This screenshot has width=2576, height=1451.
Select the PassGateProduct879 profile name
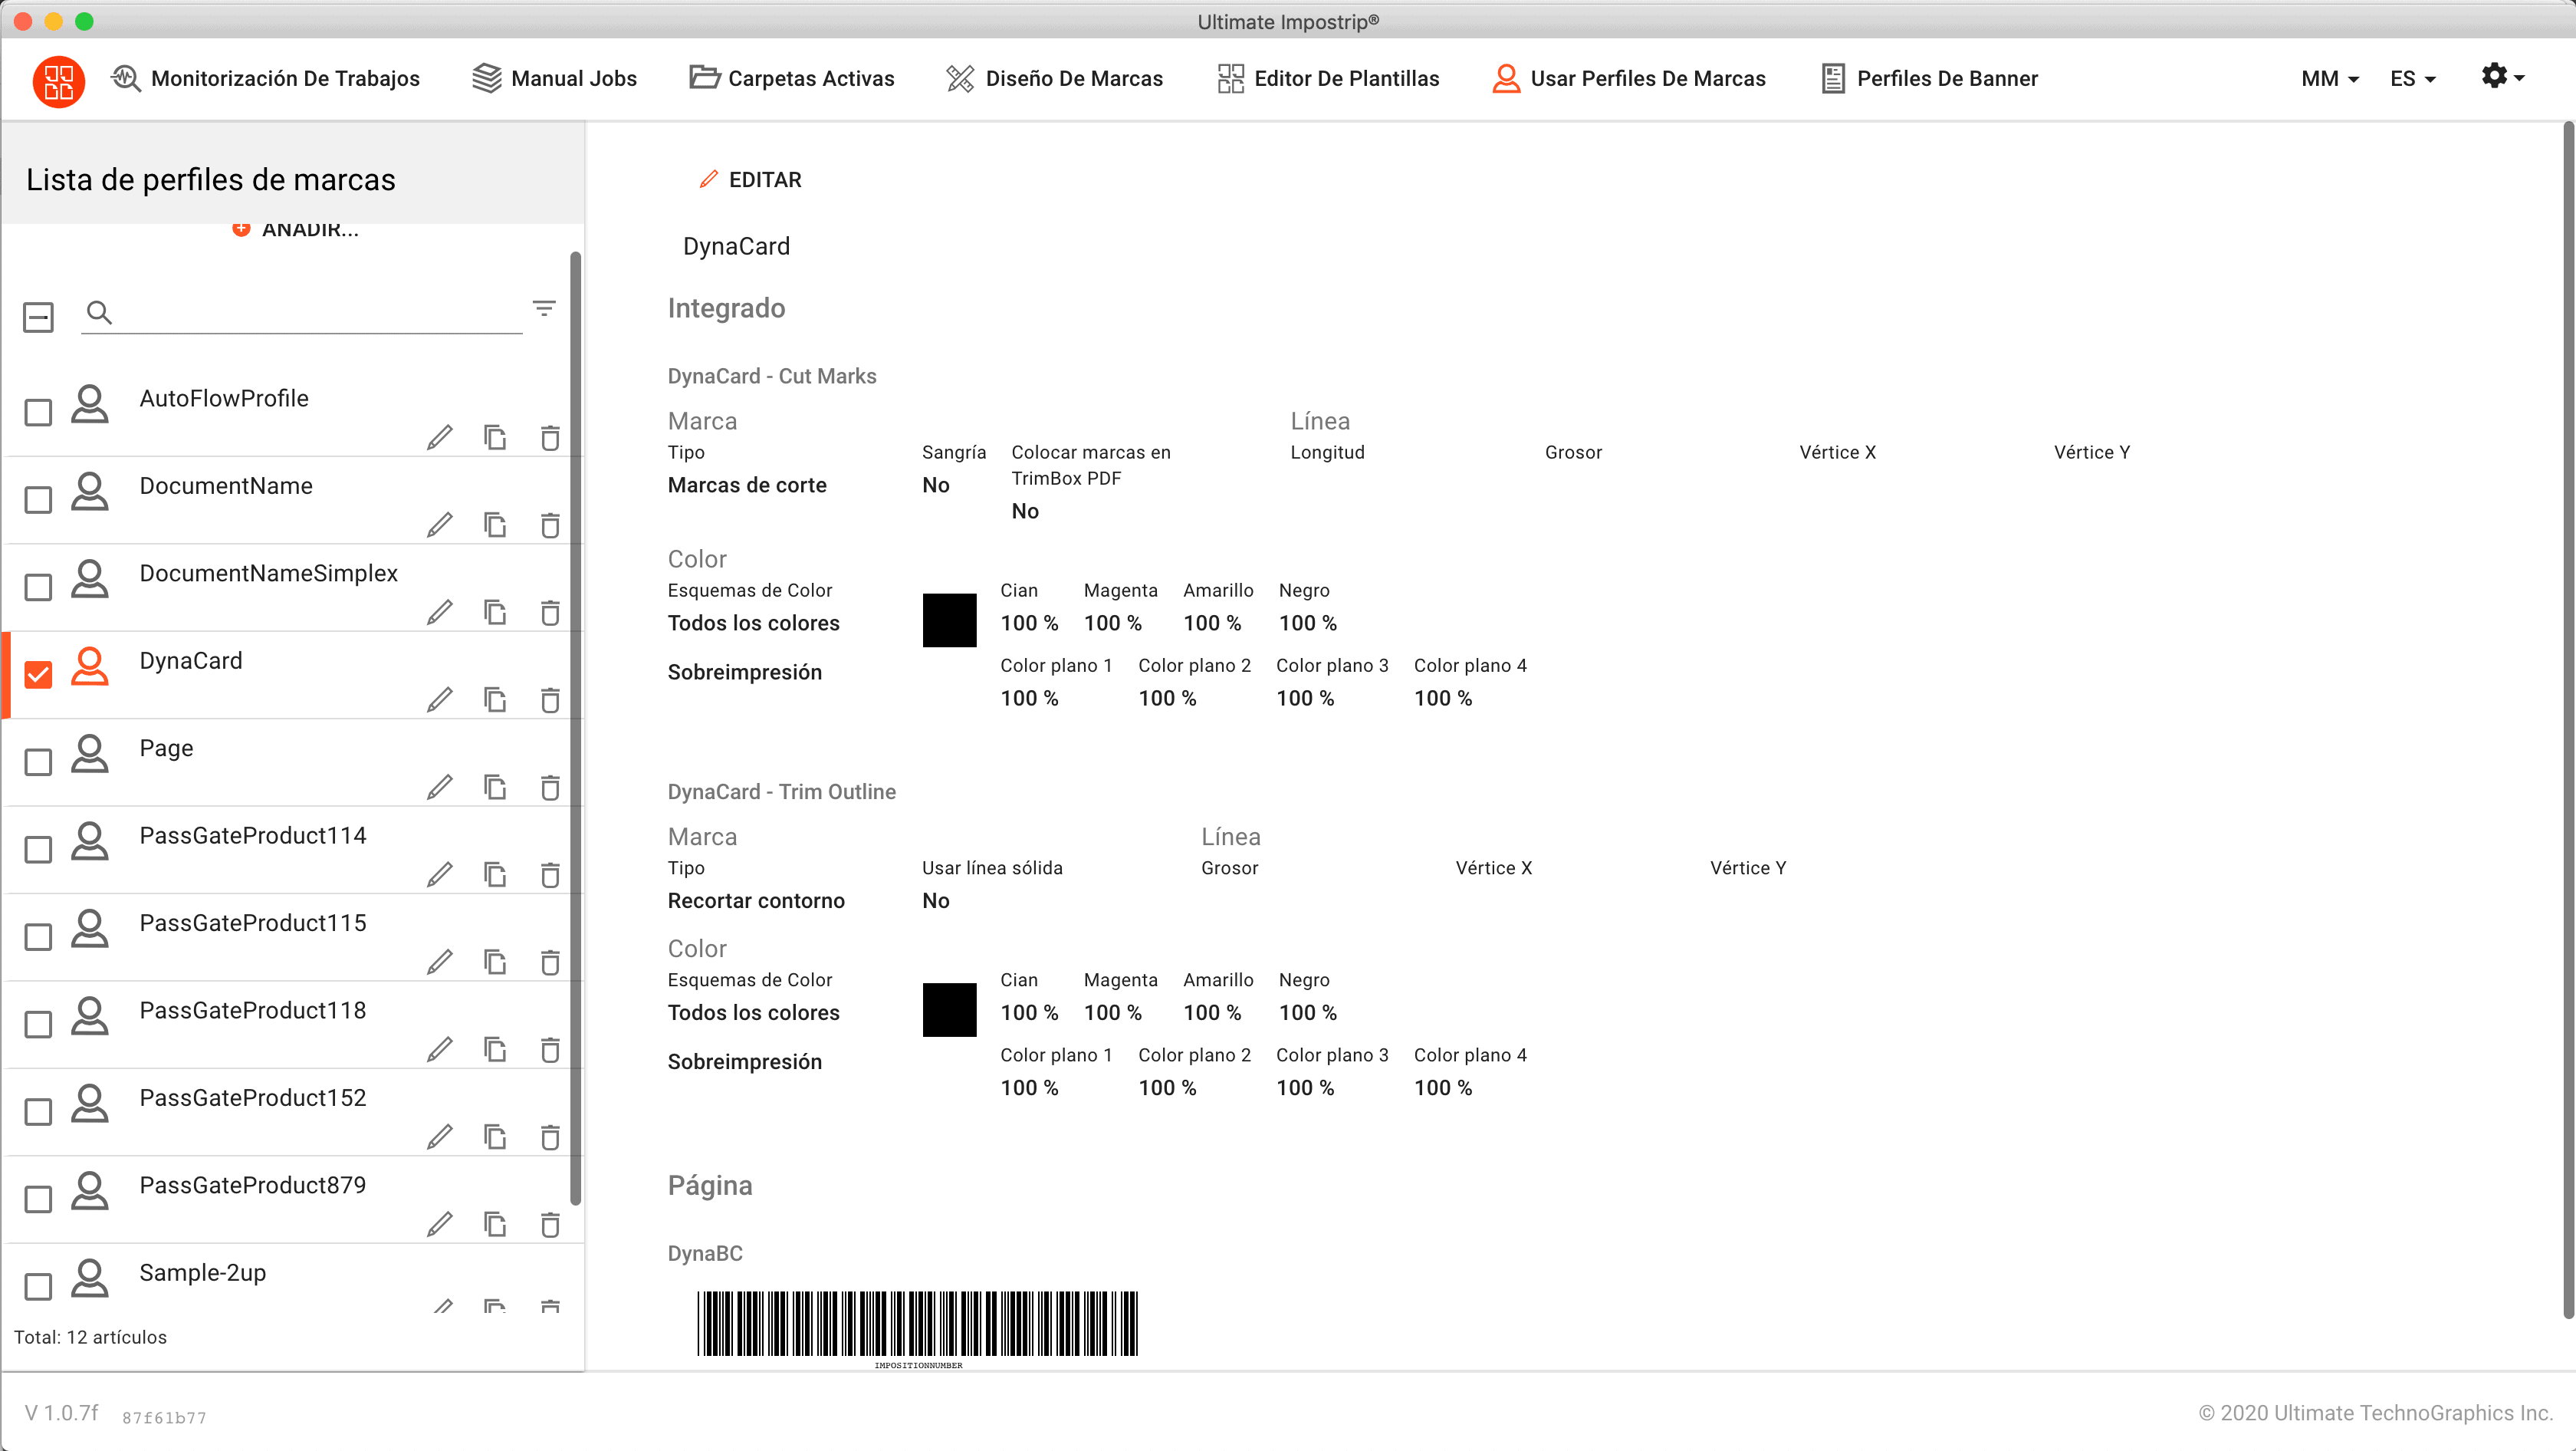[x=253, y=1185]
